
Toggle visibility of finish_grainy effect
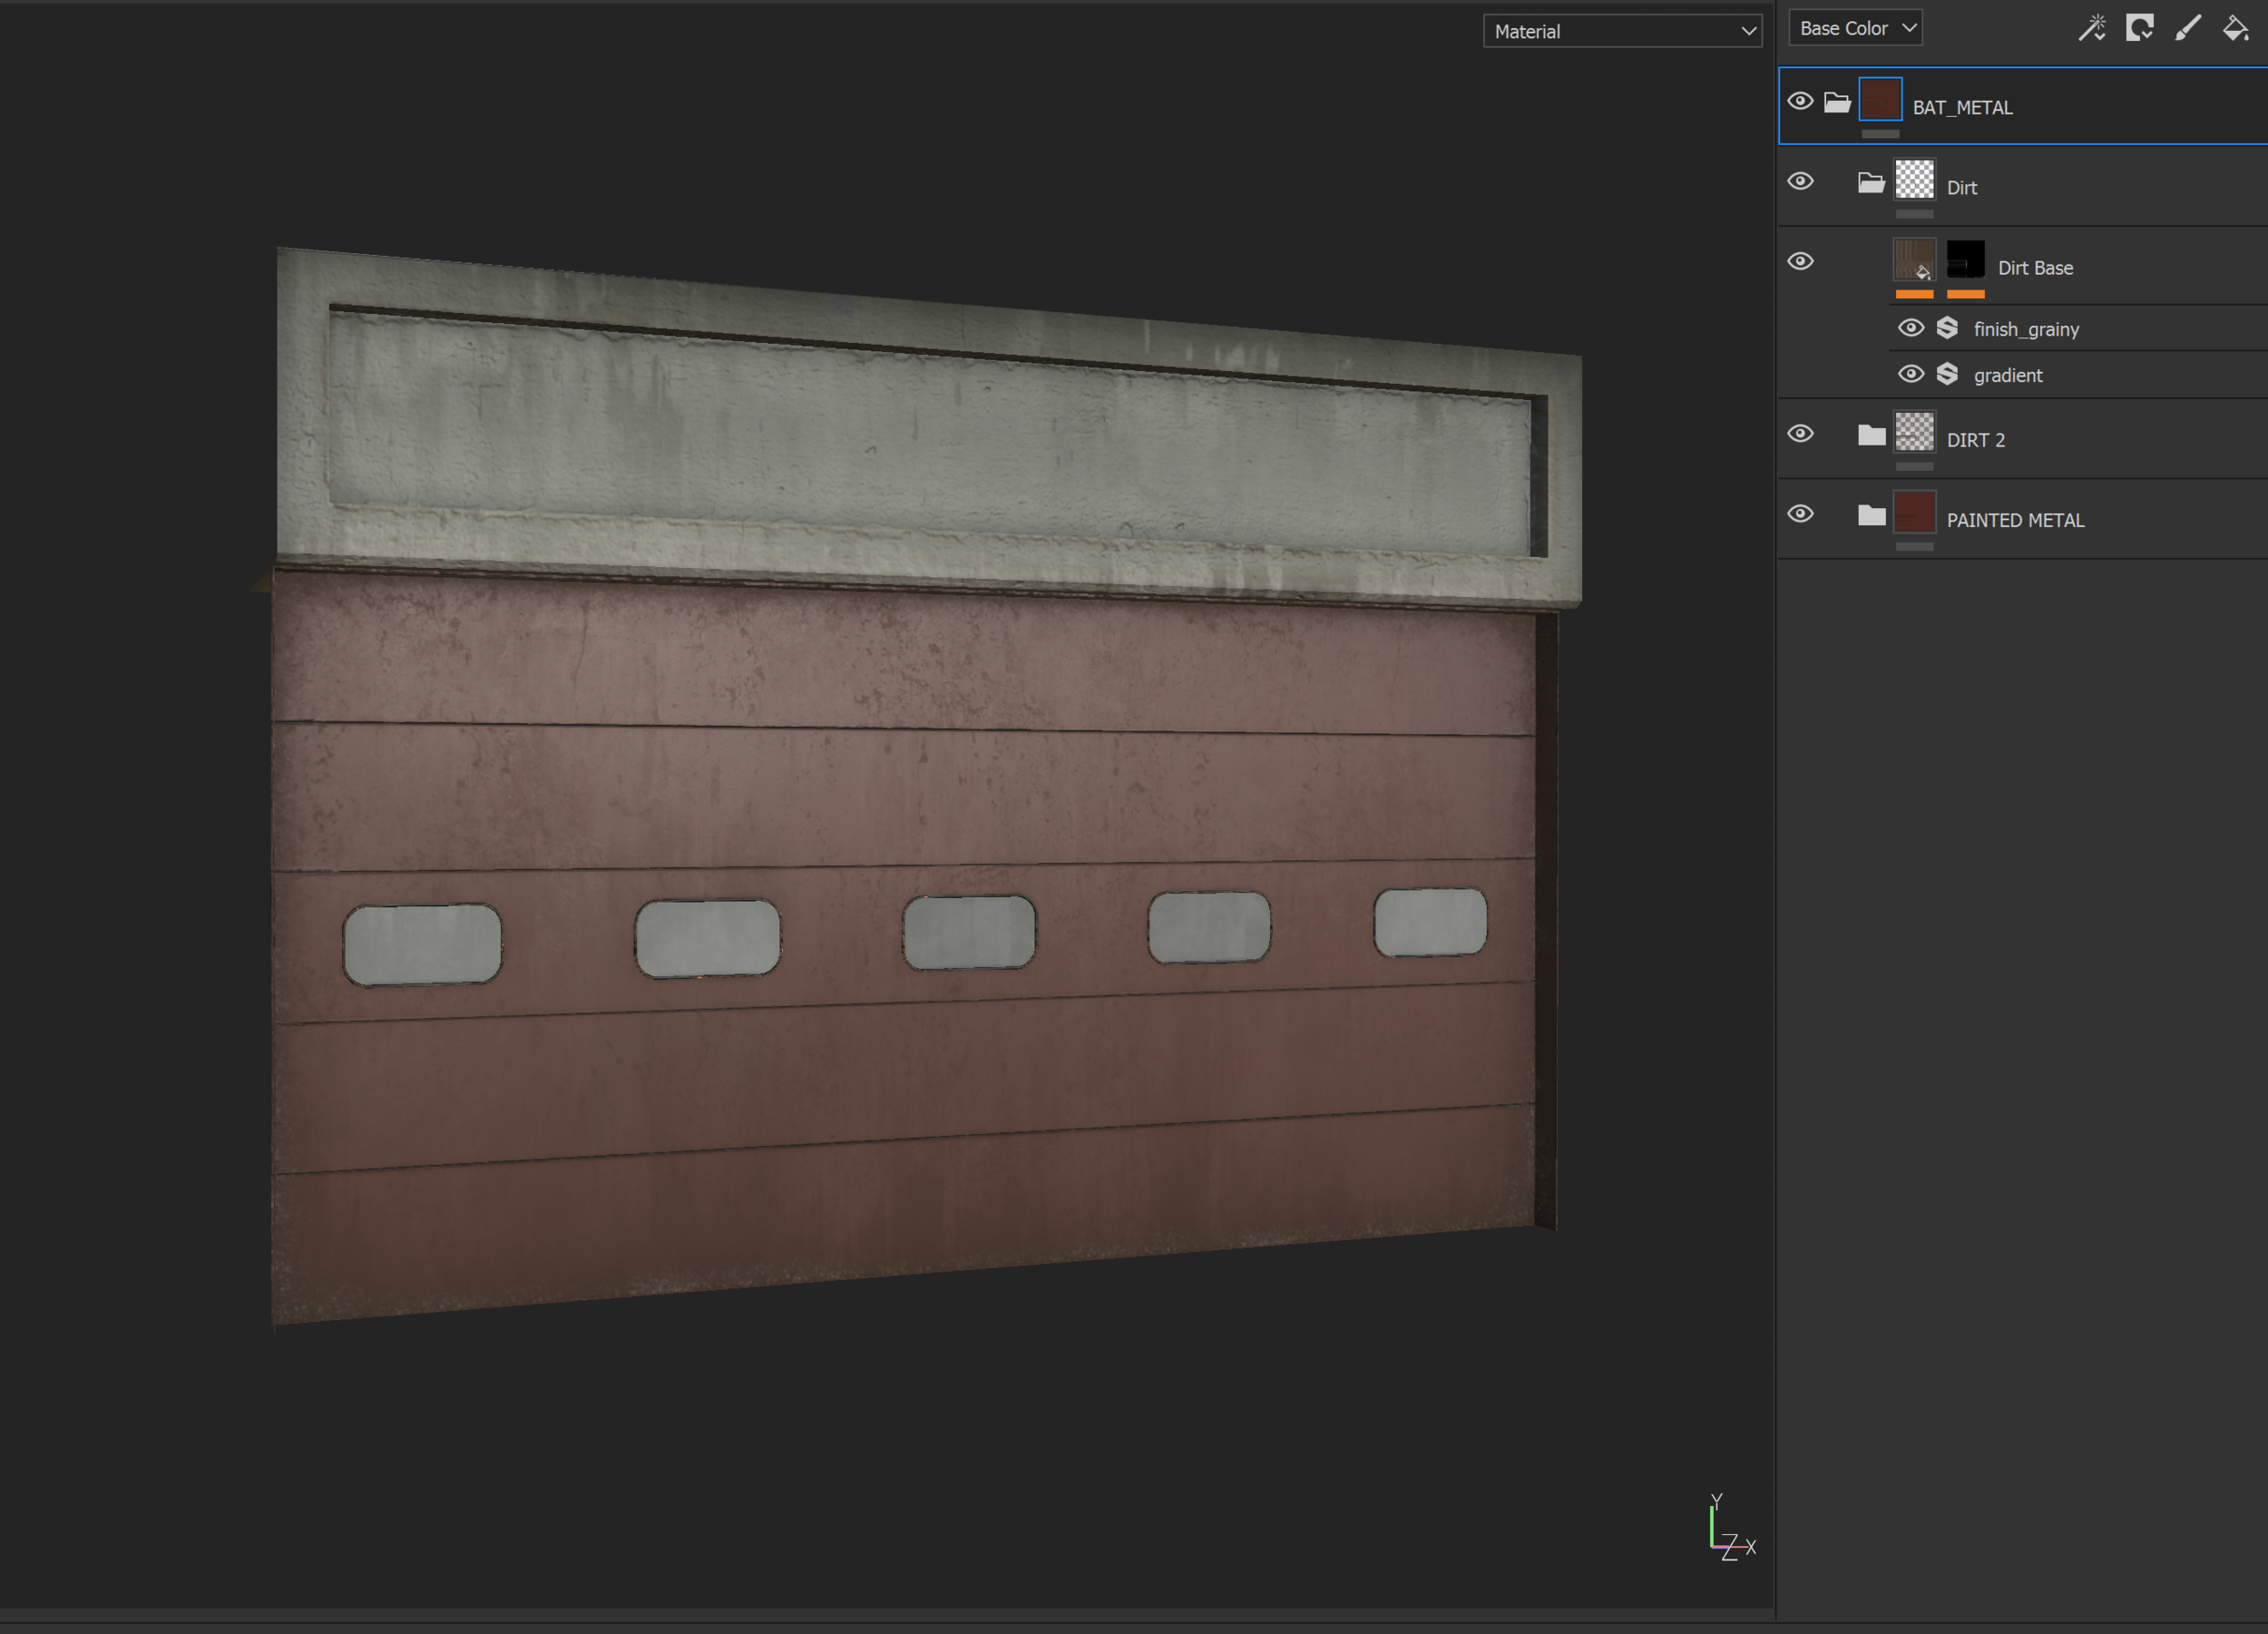pos(1910,328)
